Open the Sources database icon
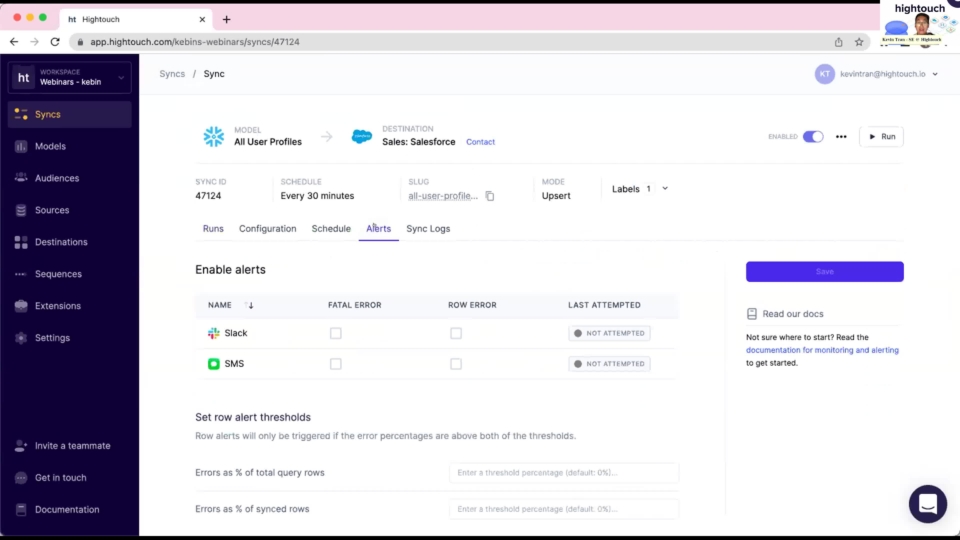Viewport: 960px width, 540px height. tap(21, 210)
